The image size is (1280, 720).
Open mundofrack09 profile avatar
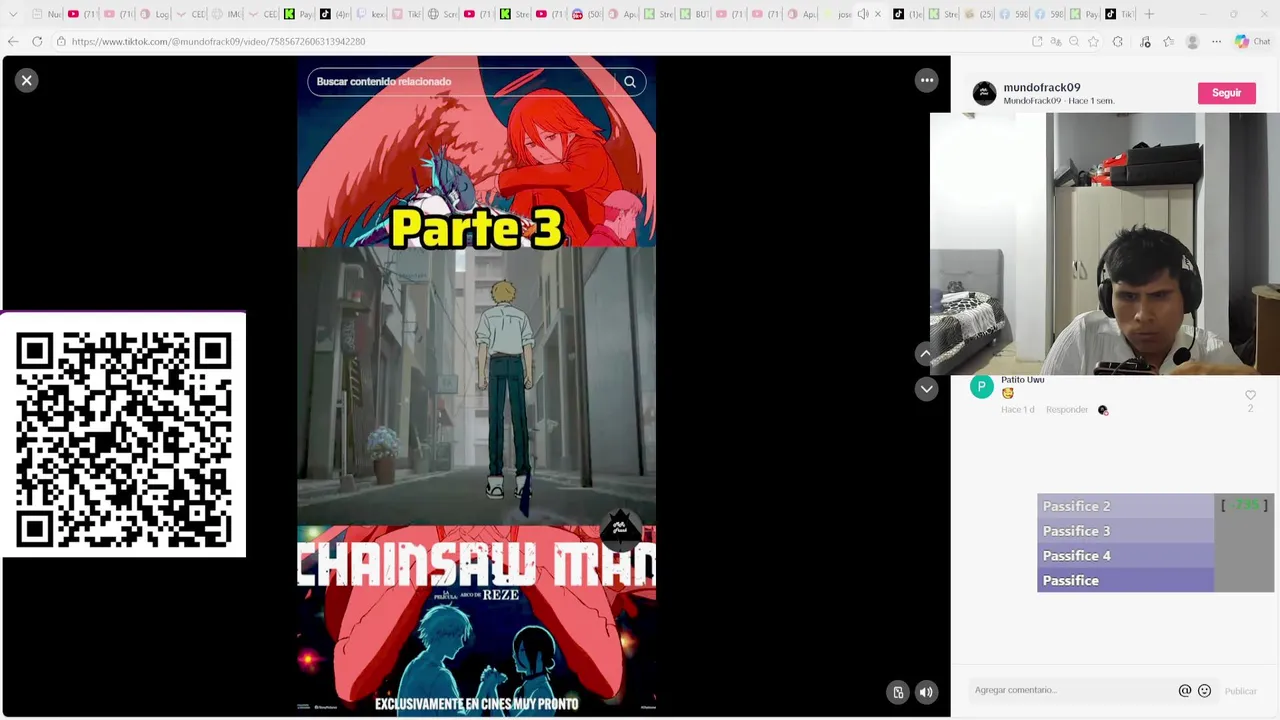pos(985,93)
